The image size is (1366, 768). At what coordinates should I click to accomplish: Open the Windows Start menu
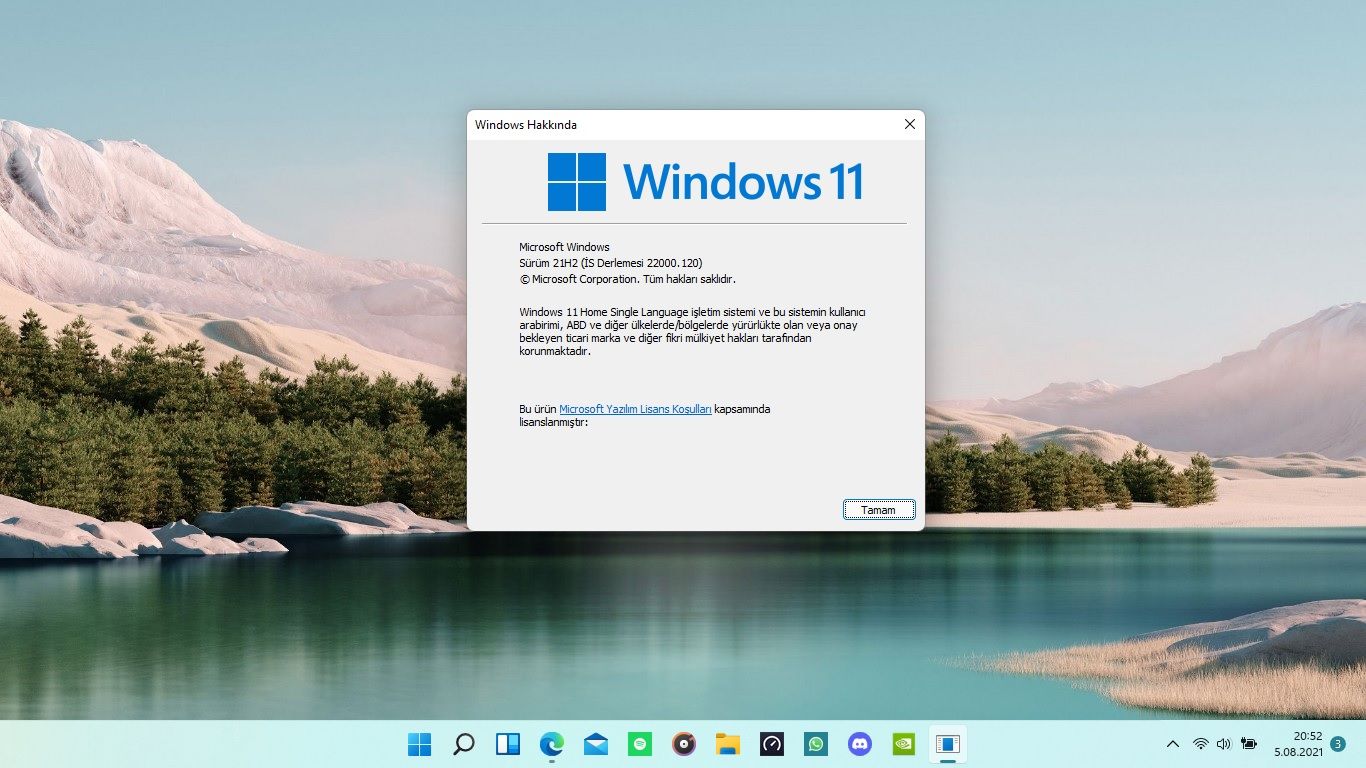point(420,744)
